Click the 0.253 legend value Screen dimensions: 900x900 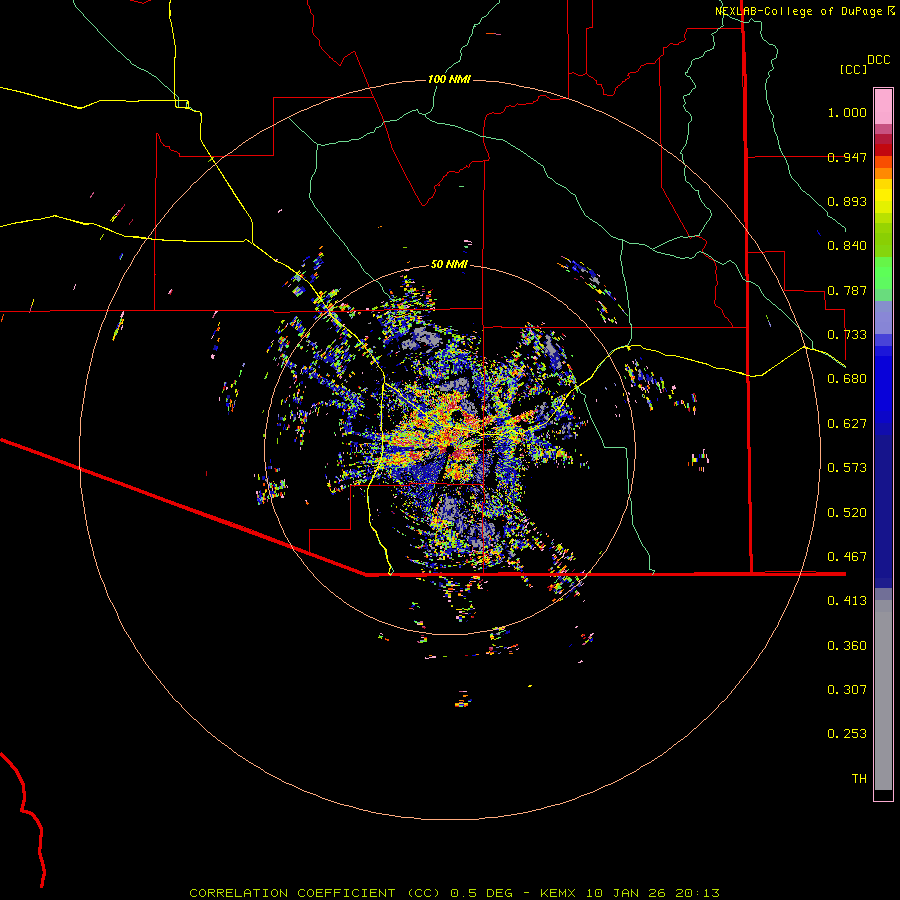(x=847, y=734)
